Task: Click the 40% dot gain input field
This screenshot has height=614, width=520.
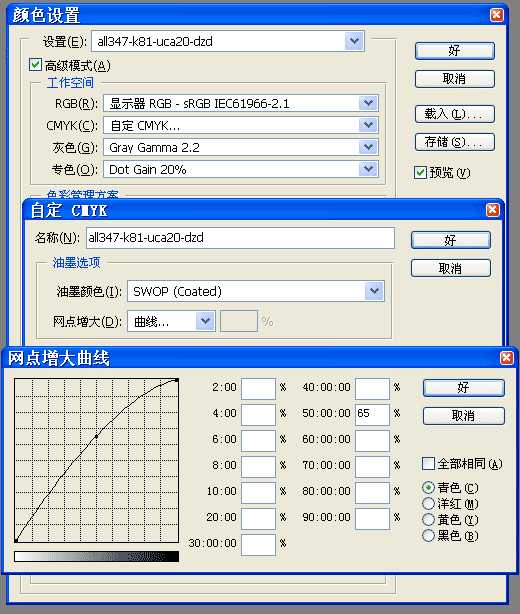Action: (x=372, y=388)
